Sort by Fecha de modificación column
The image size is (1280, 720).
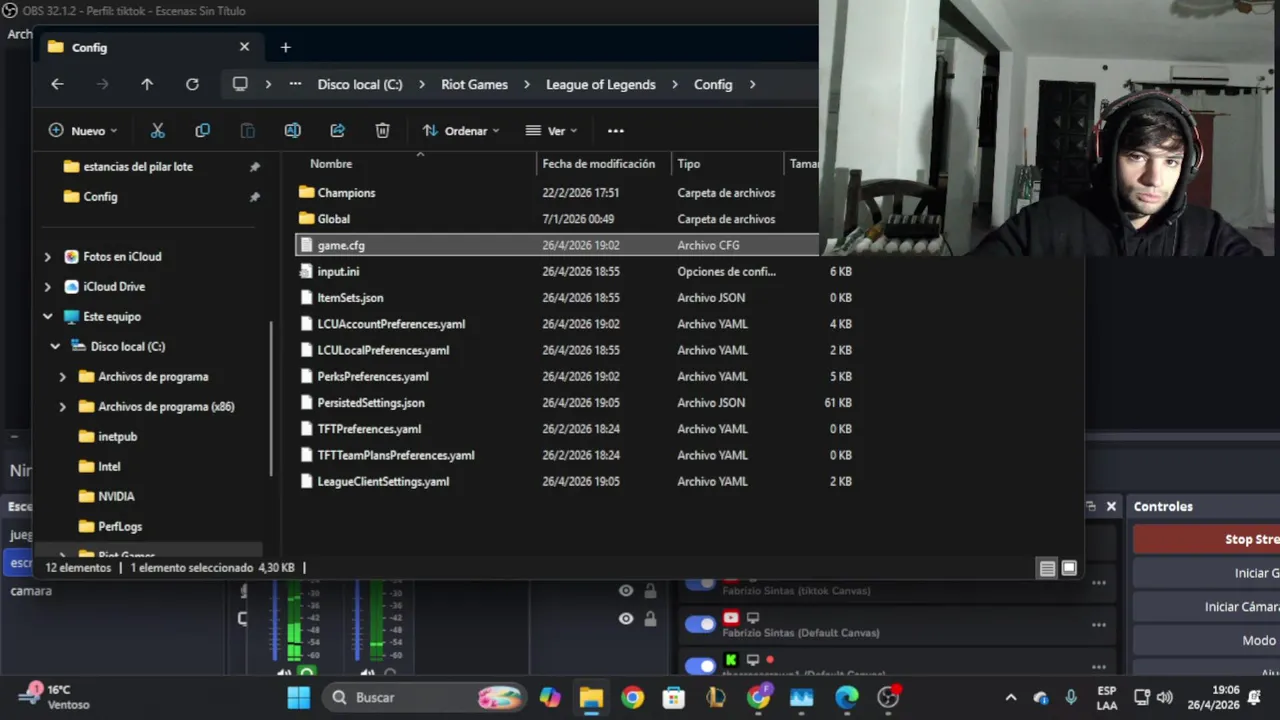599,164
